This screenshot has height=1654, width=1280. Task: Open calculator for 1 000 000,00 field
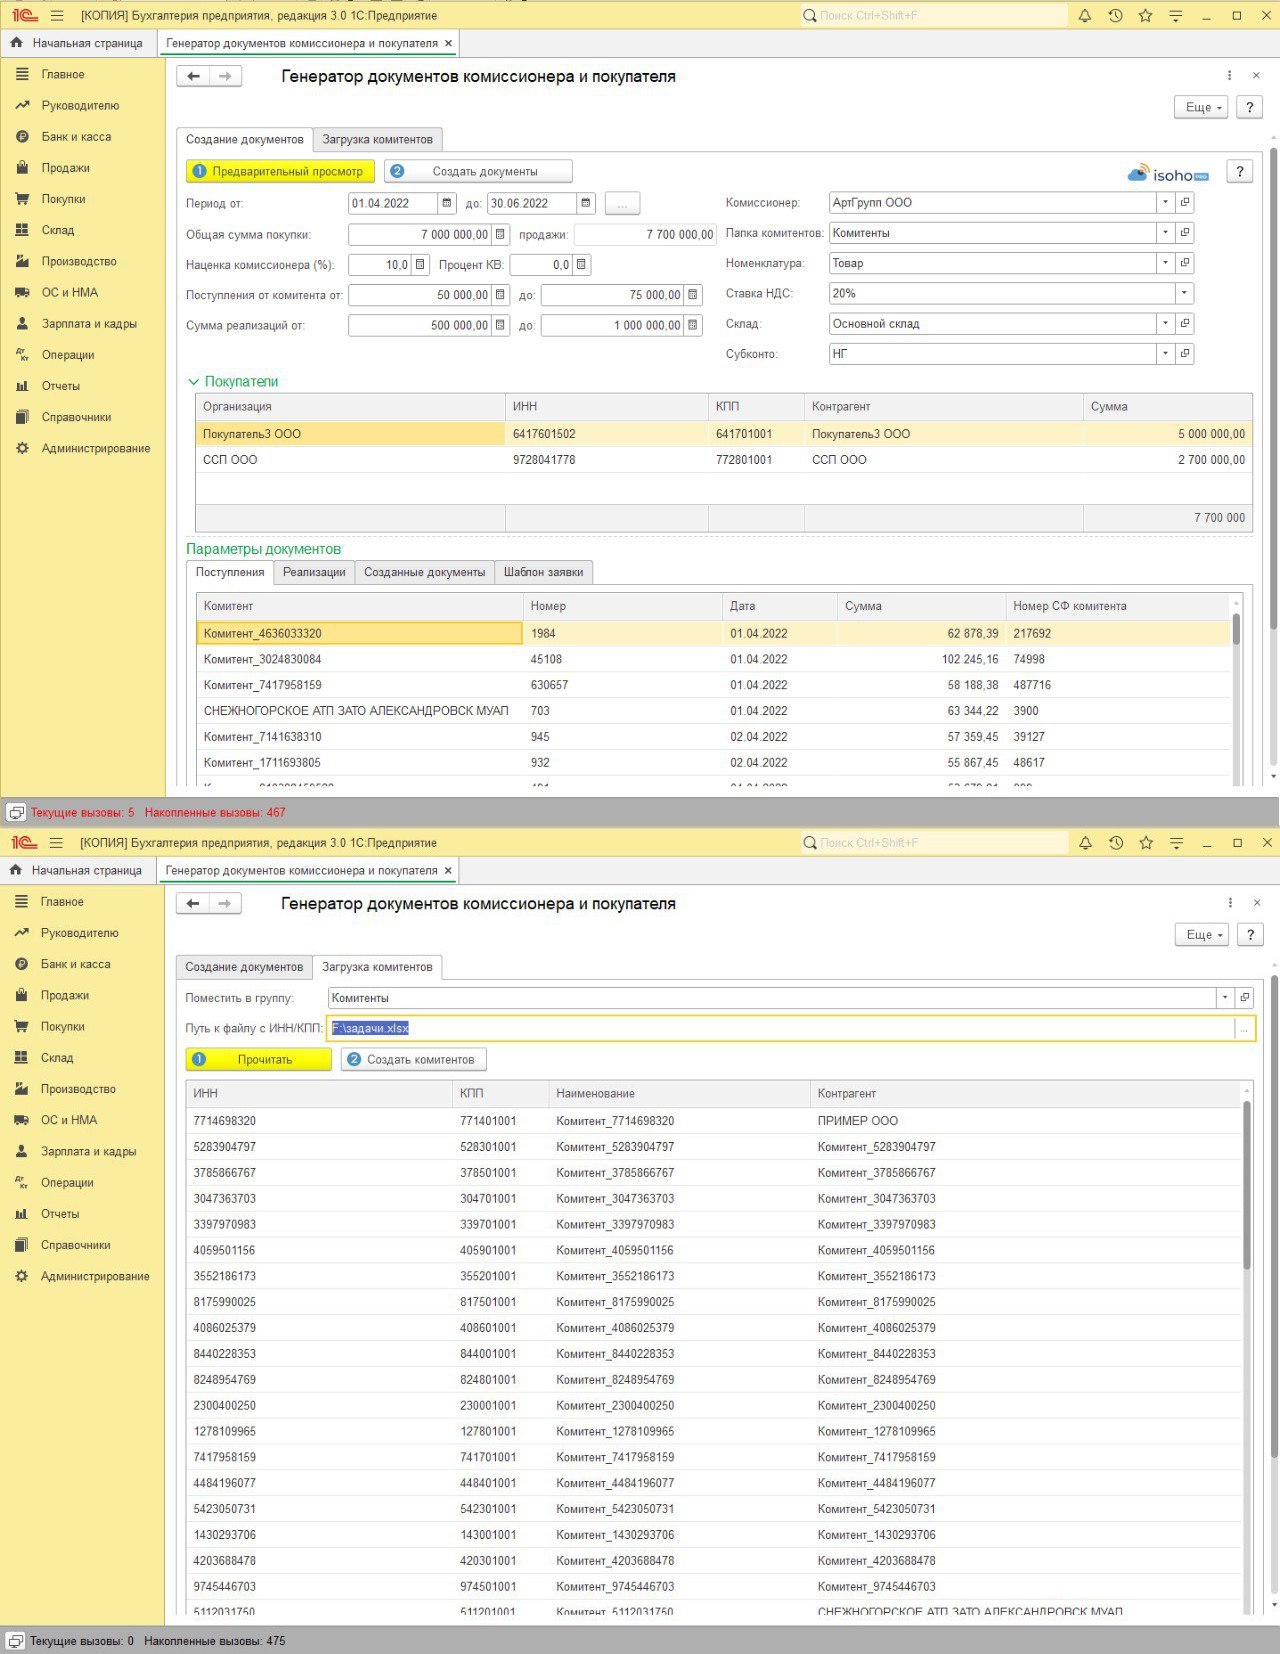point(692,325)
